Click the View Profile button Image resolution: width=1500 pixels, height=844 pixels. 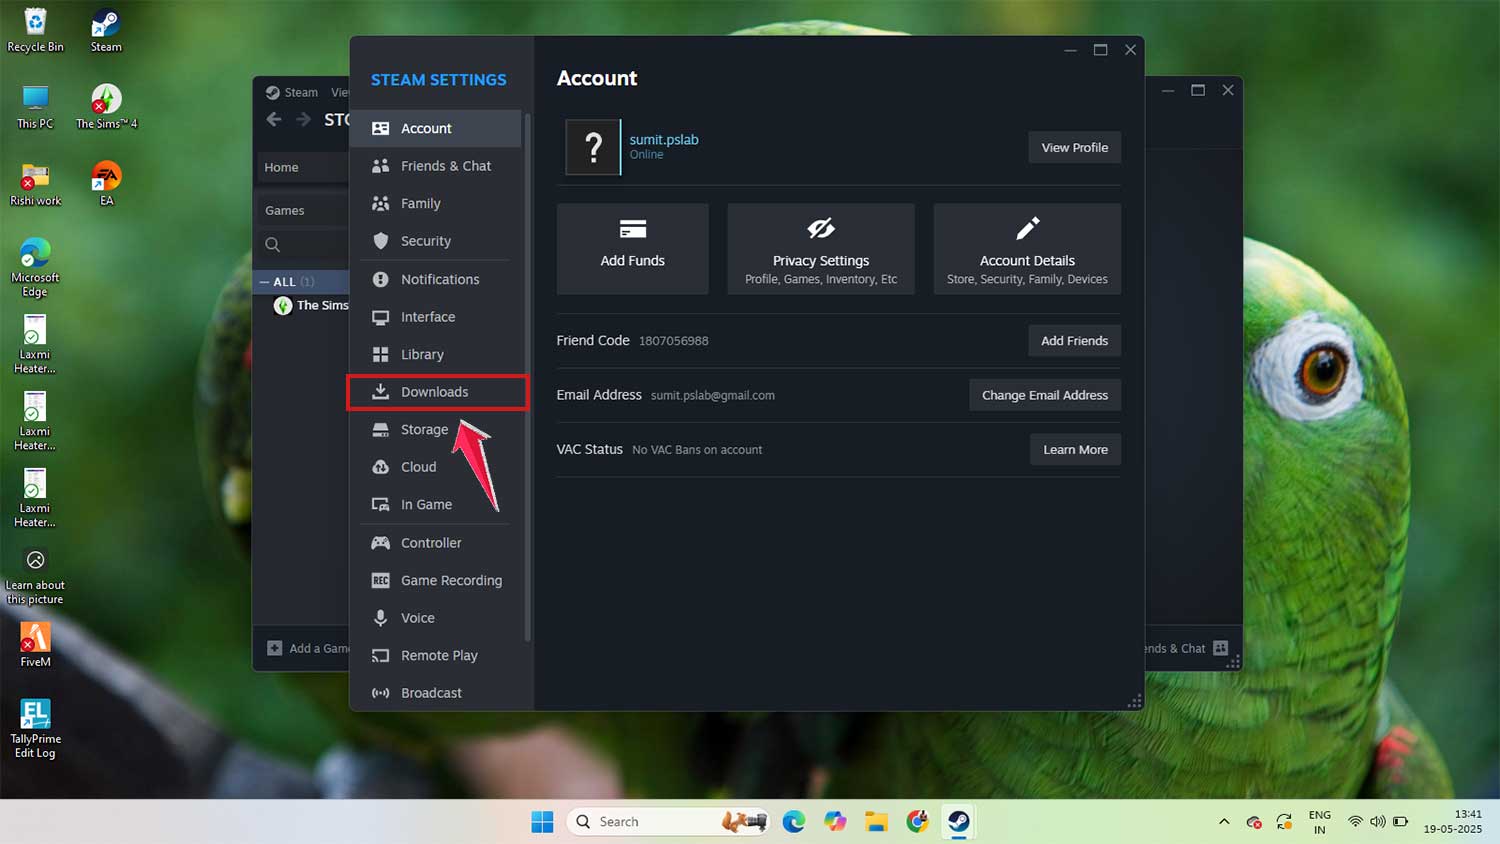tap(1074, 147)
